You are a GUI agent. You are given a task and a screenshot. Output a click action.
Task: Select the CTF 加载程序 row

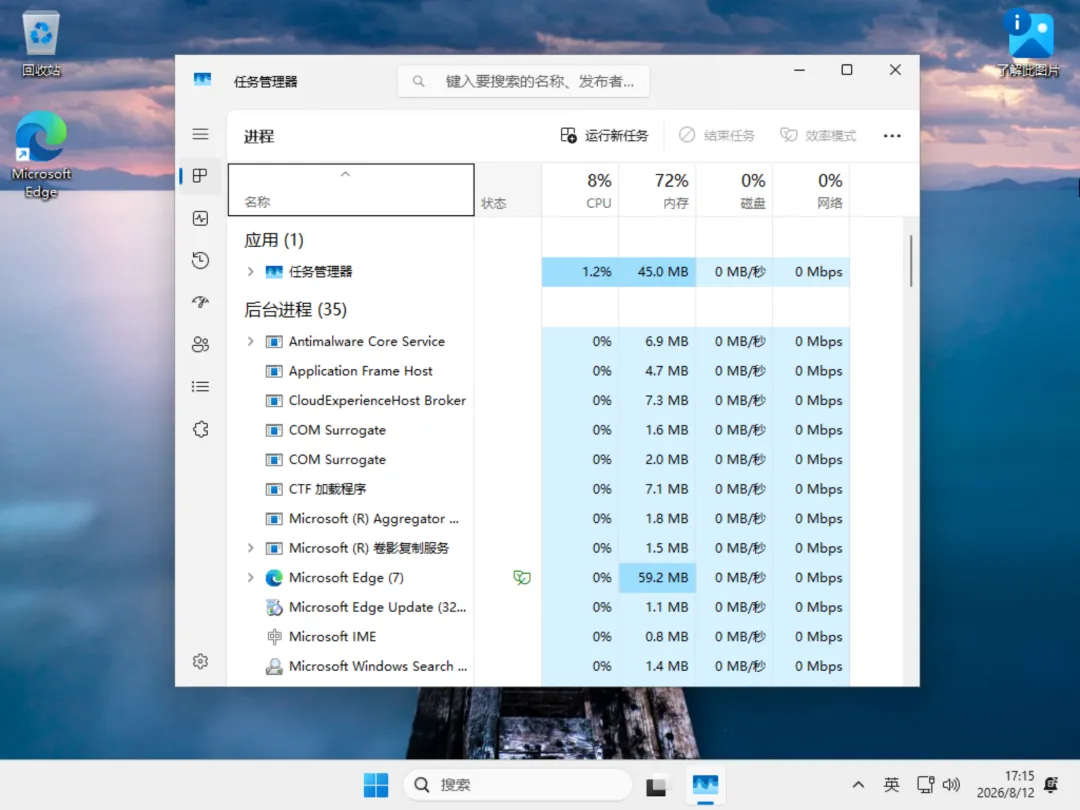point(539,489)
